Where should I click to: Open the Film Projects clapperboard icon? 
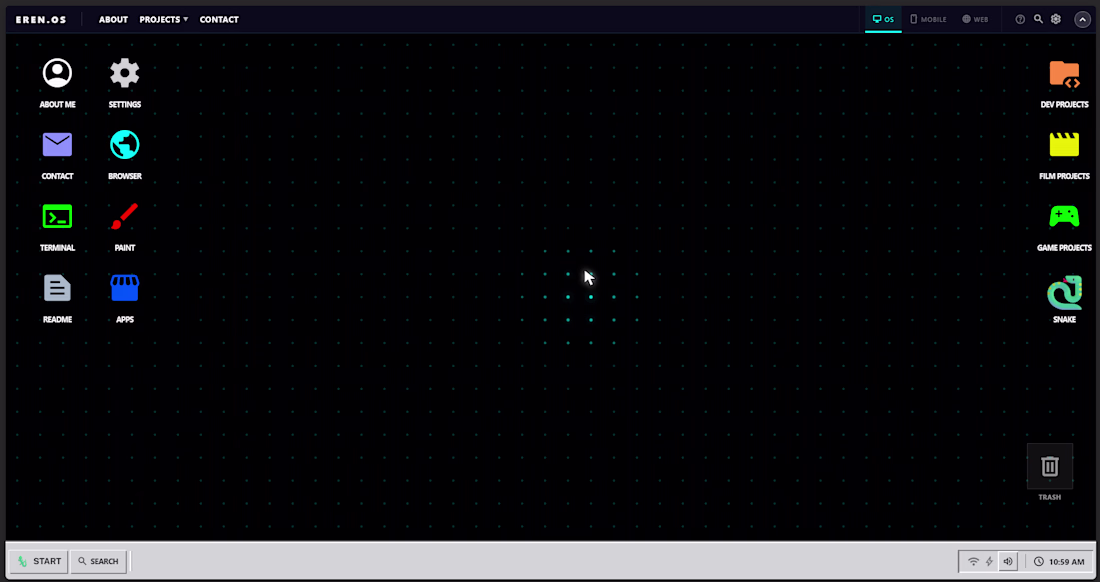(x=1064, y=145)
